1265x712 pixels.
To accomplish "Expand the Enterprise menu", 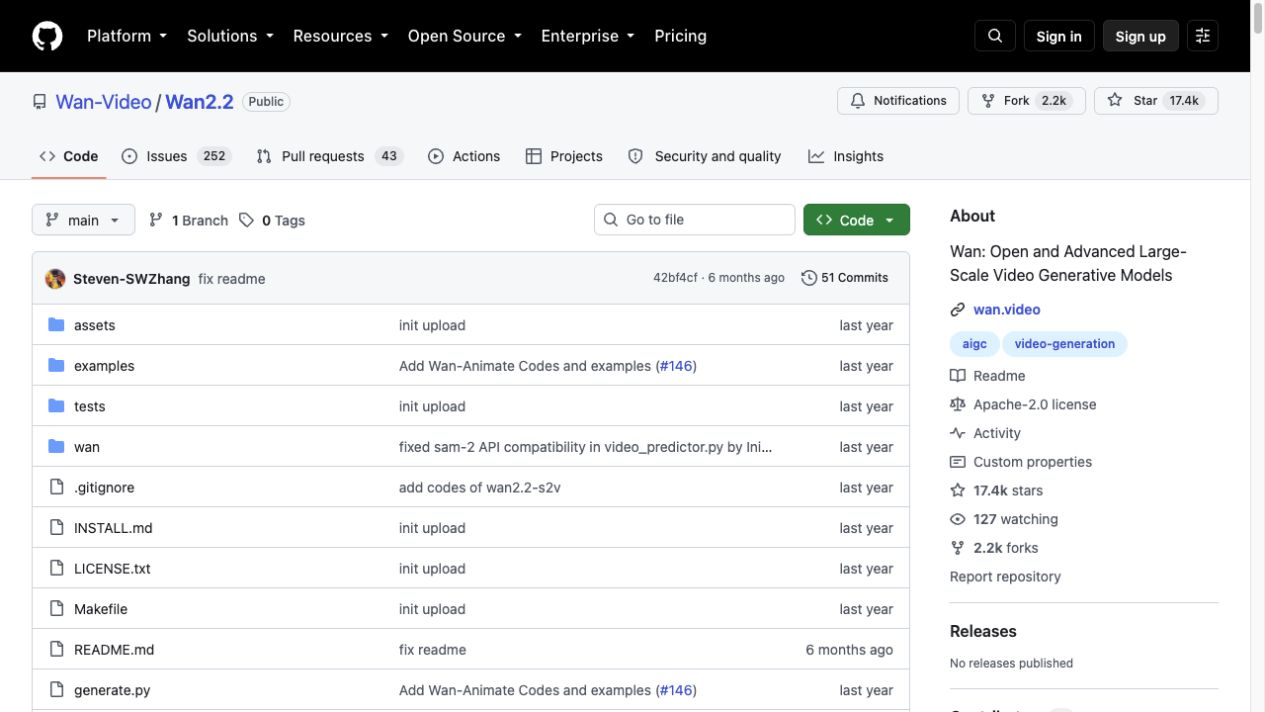I will pyautogui.click(x=588, y=36).
